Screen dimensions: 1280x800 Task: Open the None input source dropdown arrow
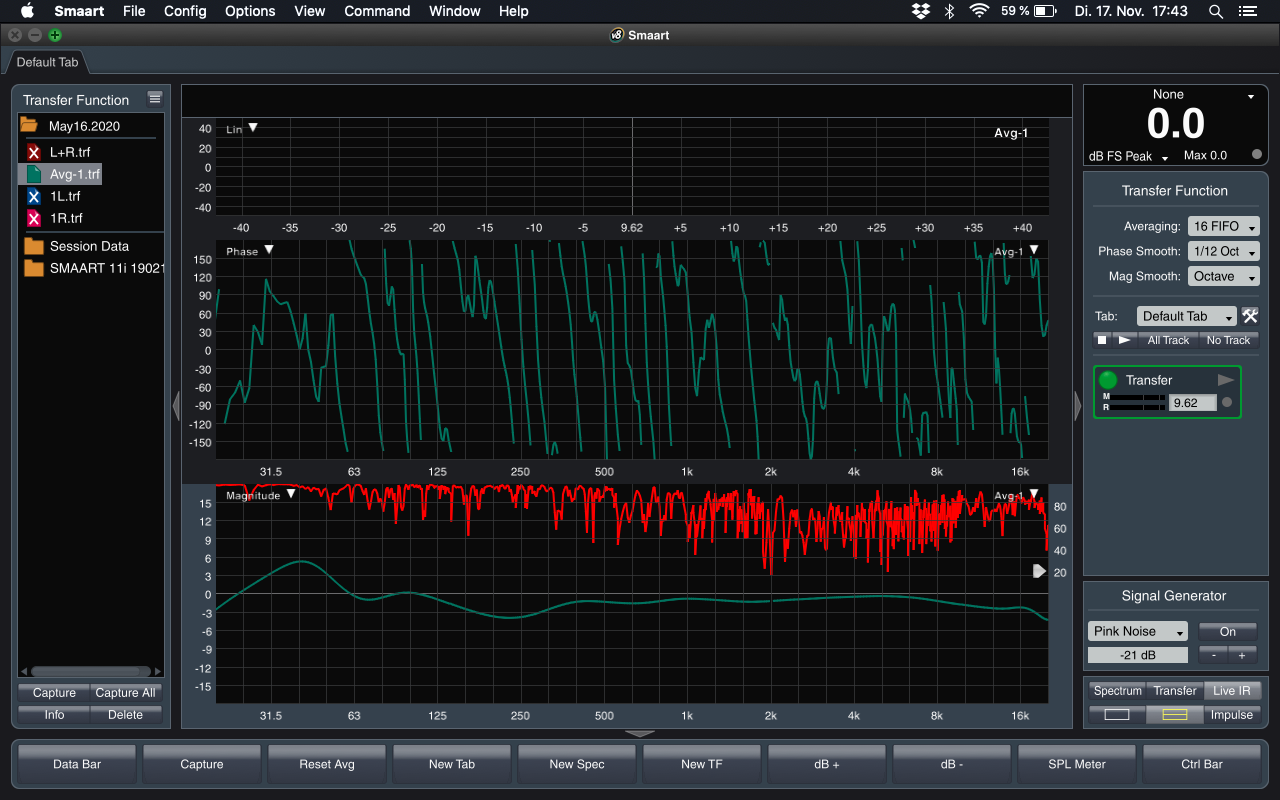[x=1250, y=97]
